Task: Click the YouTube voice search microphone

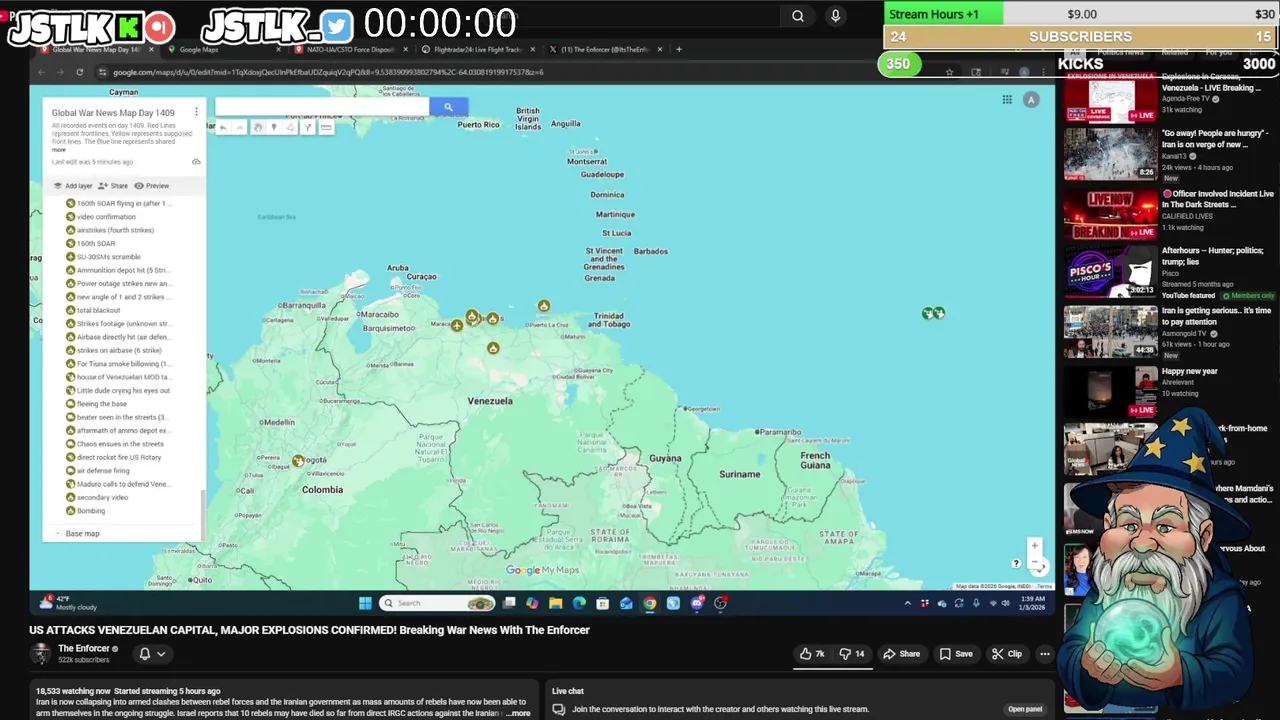Action: [x=835, y=15]
